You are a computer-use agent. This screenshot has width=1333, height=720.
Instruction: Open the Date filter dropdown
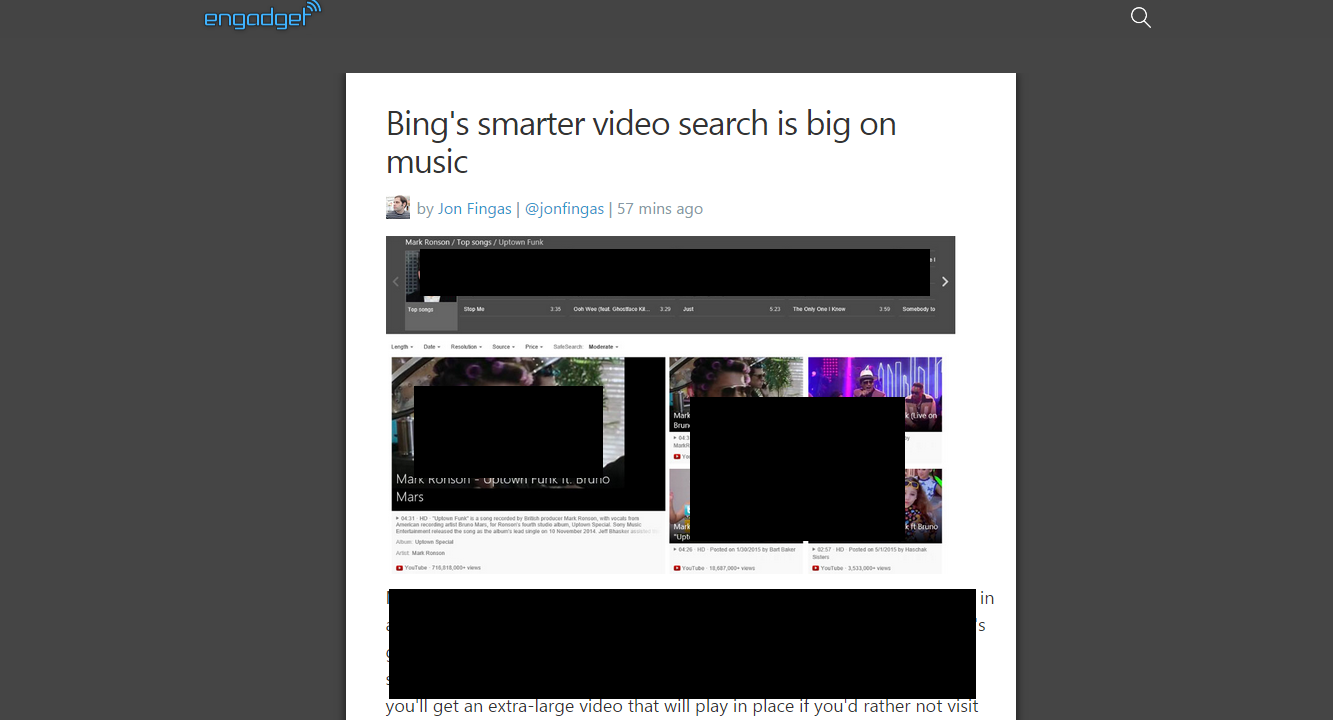coord(432,347)
